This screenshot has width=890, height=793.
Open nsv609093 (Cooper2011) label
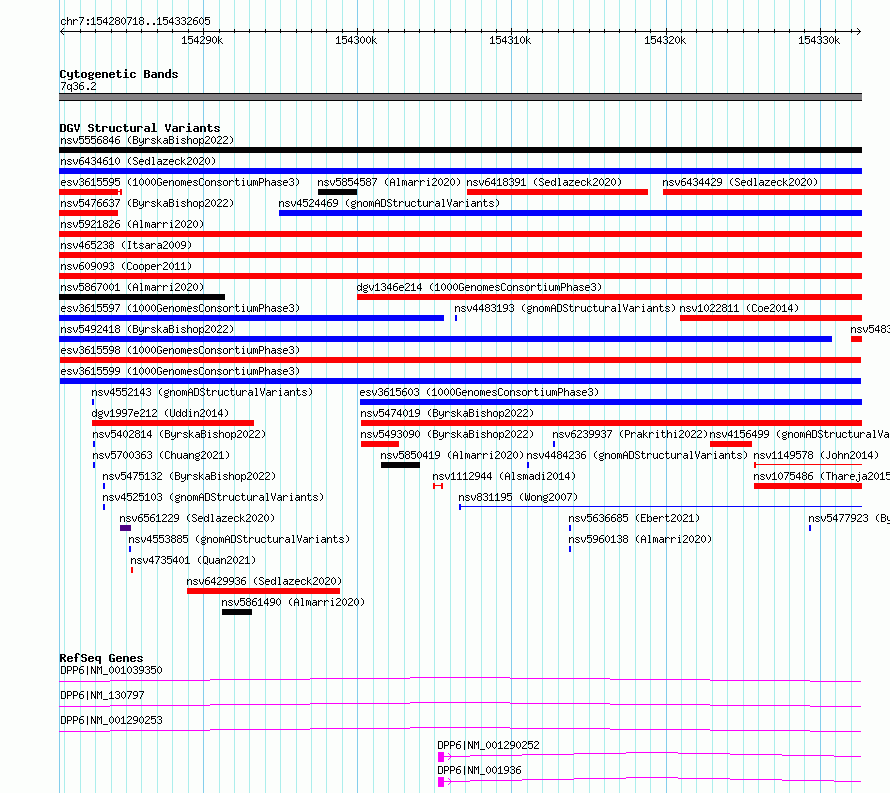pyautogui.click(x=126, y=266)
